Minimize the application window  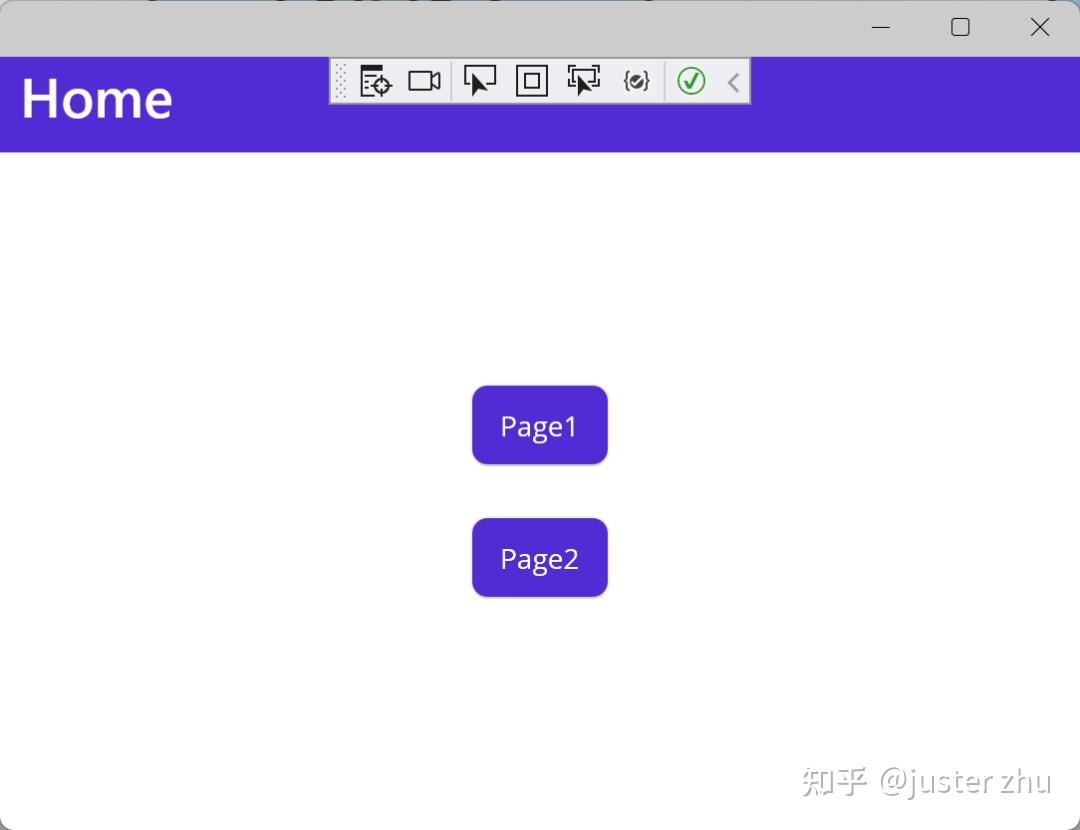coord(881,28)
